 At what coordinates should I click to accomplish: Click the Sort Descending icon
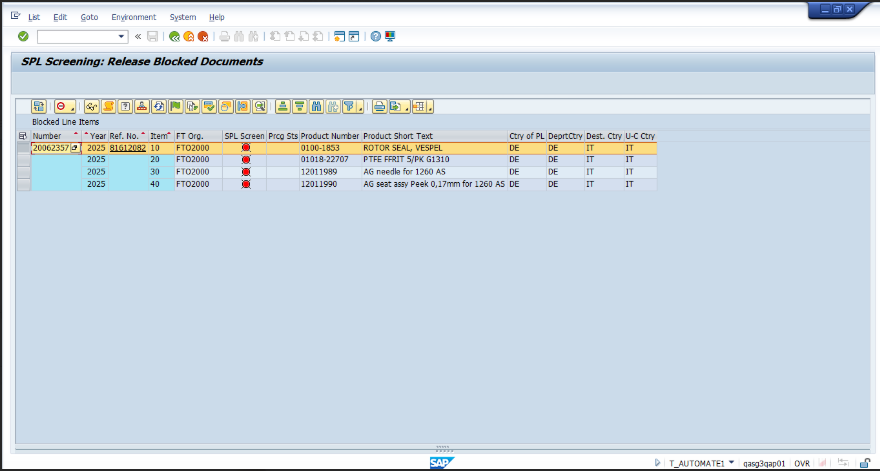click(300, 106)
